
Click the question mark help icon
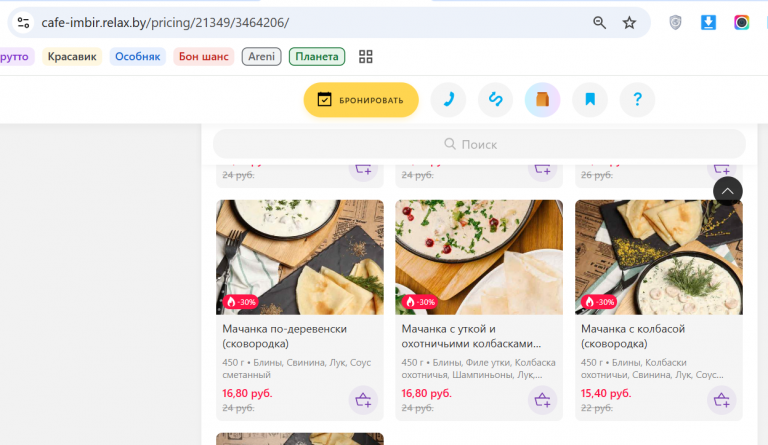637,100
